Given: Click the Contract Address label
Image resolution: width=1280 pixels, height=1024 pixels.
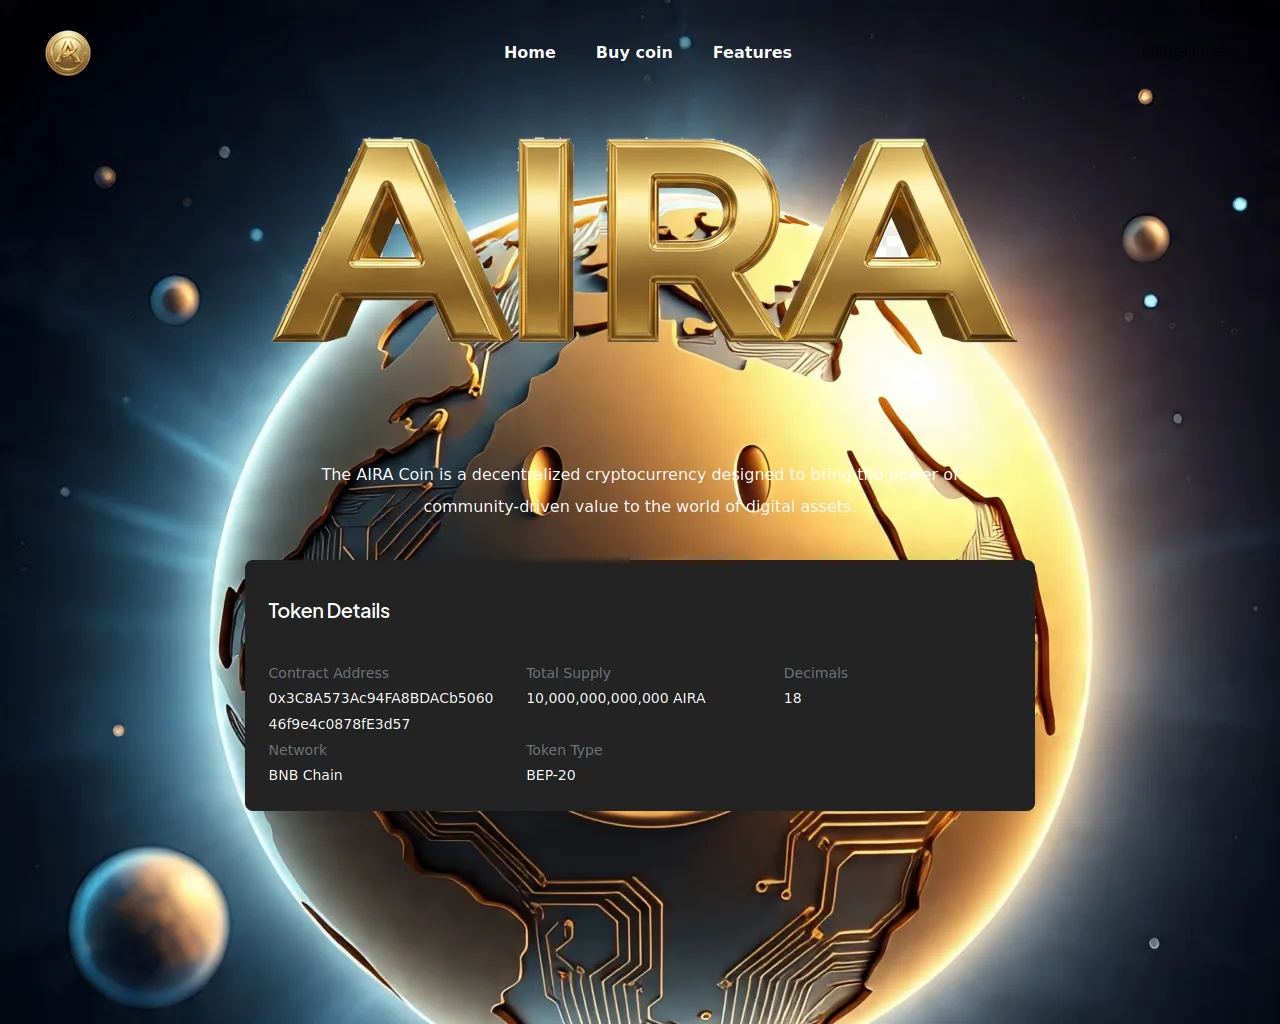Looking at the screenshot, I should (328, 673).
